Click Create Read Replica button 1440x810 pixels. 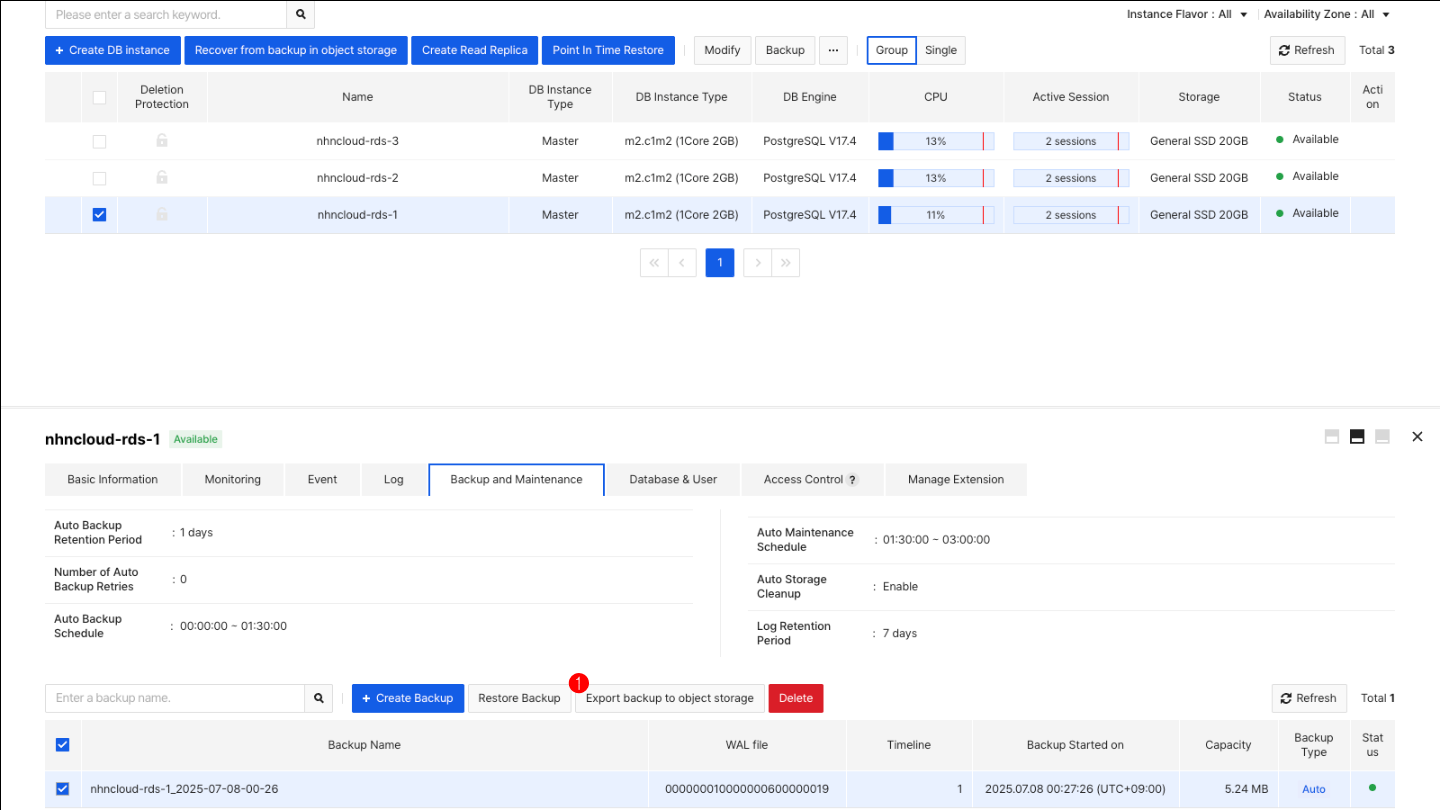click(475, 50)
